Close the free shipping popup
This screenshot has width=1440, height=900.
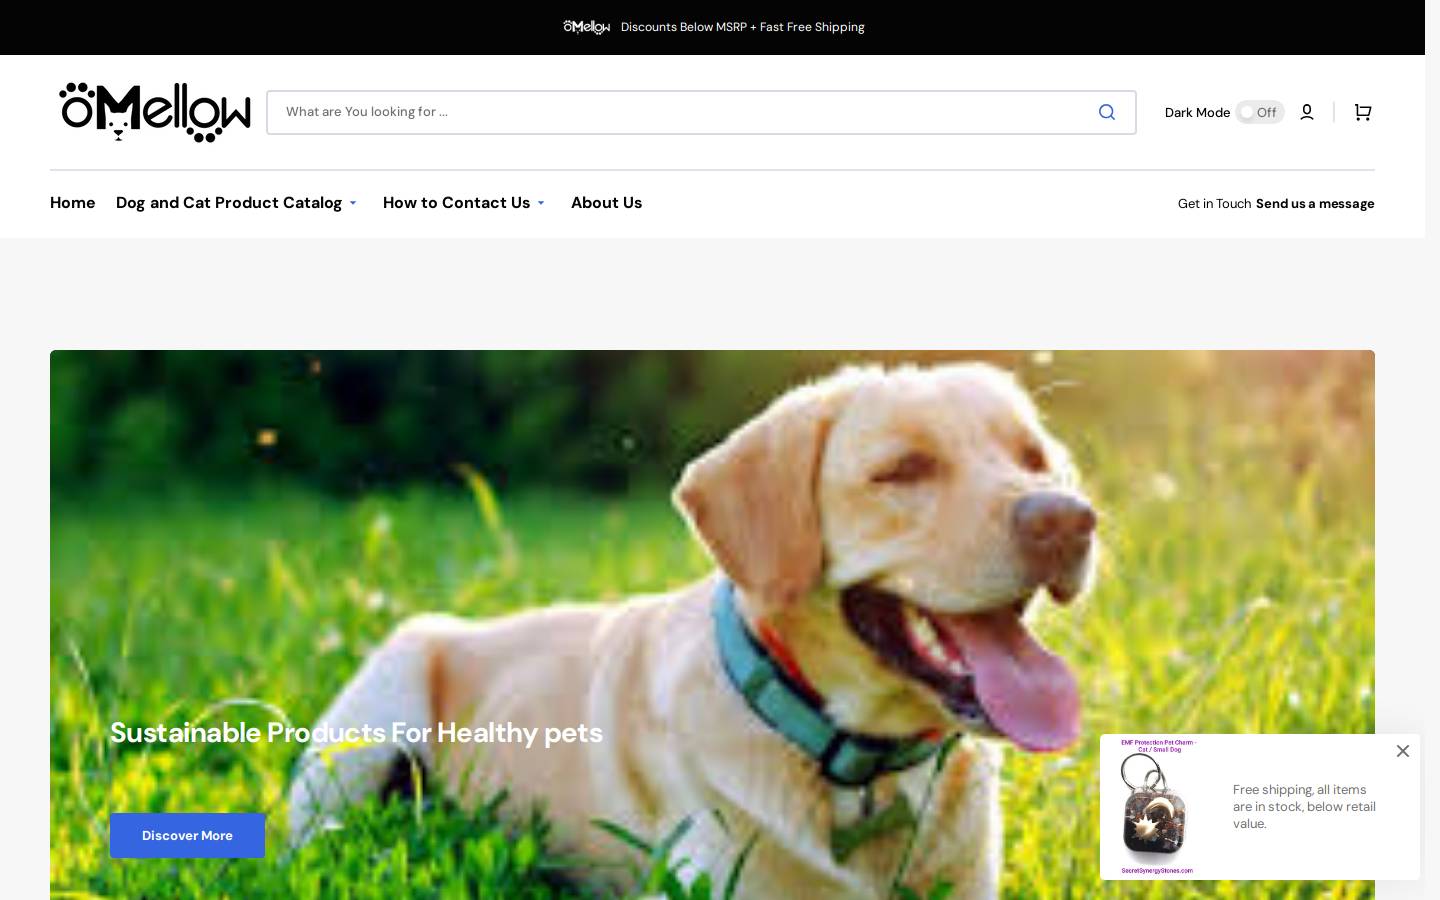point(1403,751)
